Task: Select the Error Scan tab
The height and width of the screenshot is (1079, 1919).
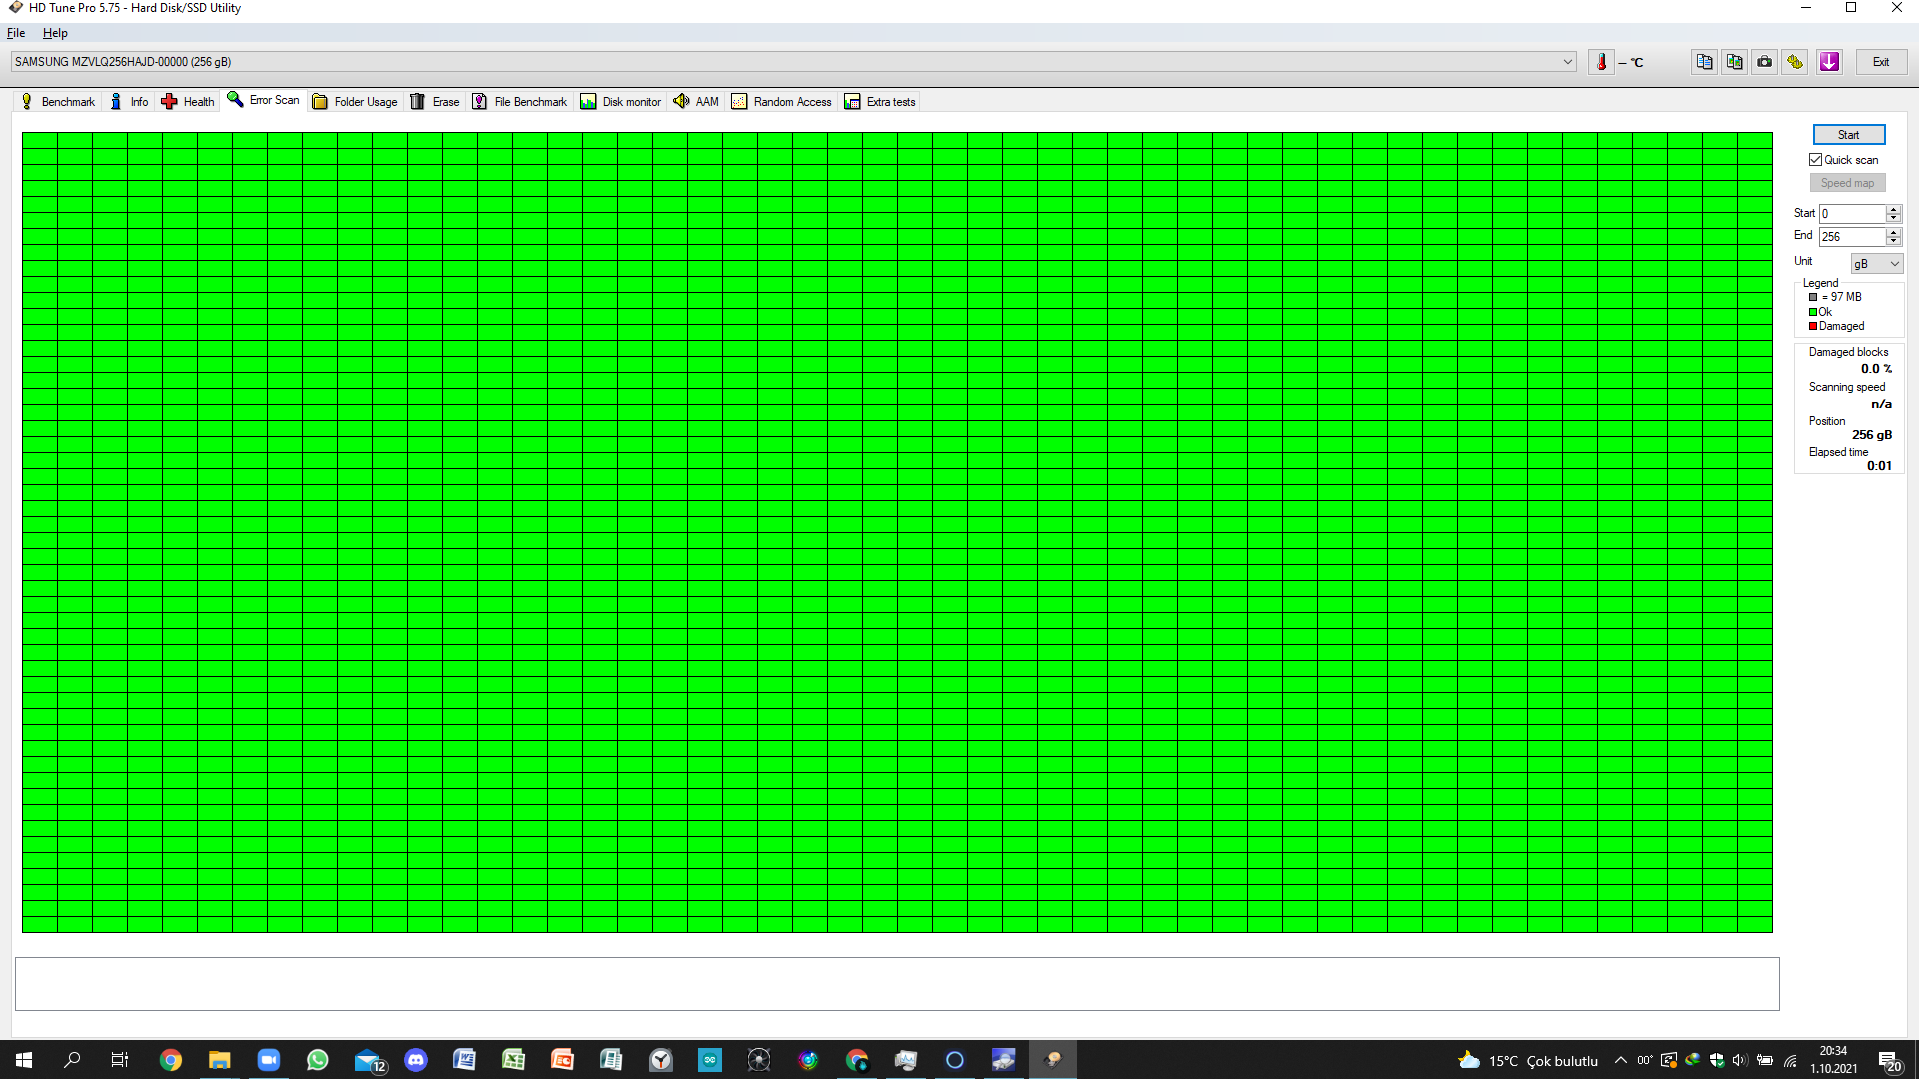Action: (264, 100)
